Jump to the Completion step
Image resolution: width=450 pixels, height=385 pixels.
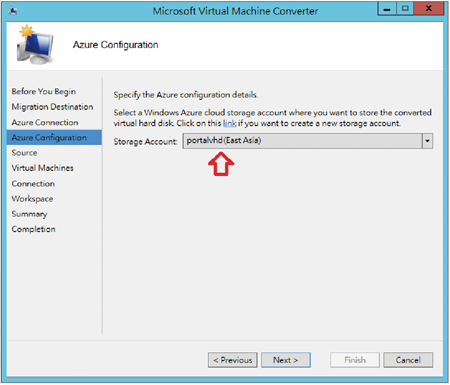33,229
